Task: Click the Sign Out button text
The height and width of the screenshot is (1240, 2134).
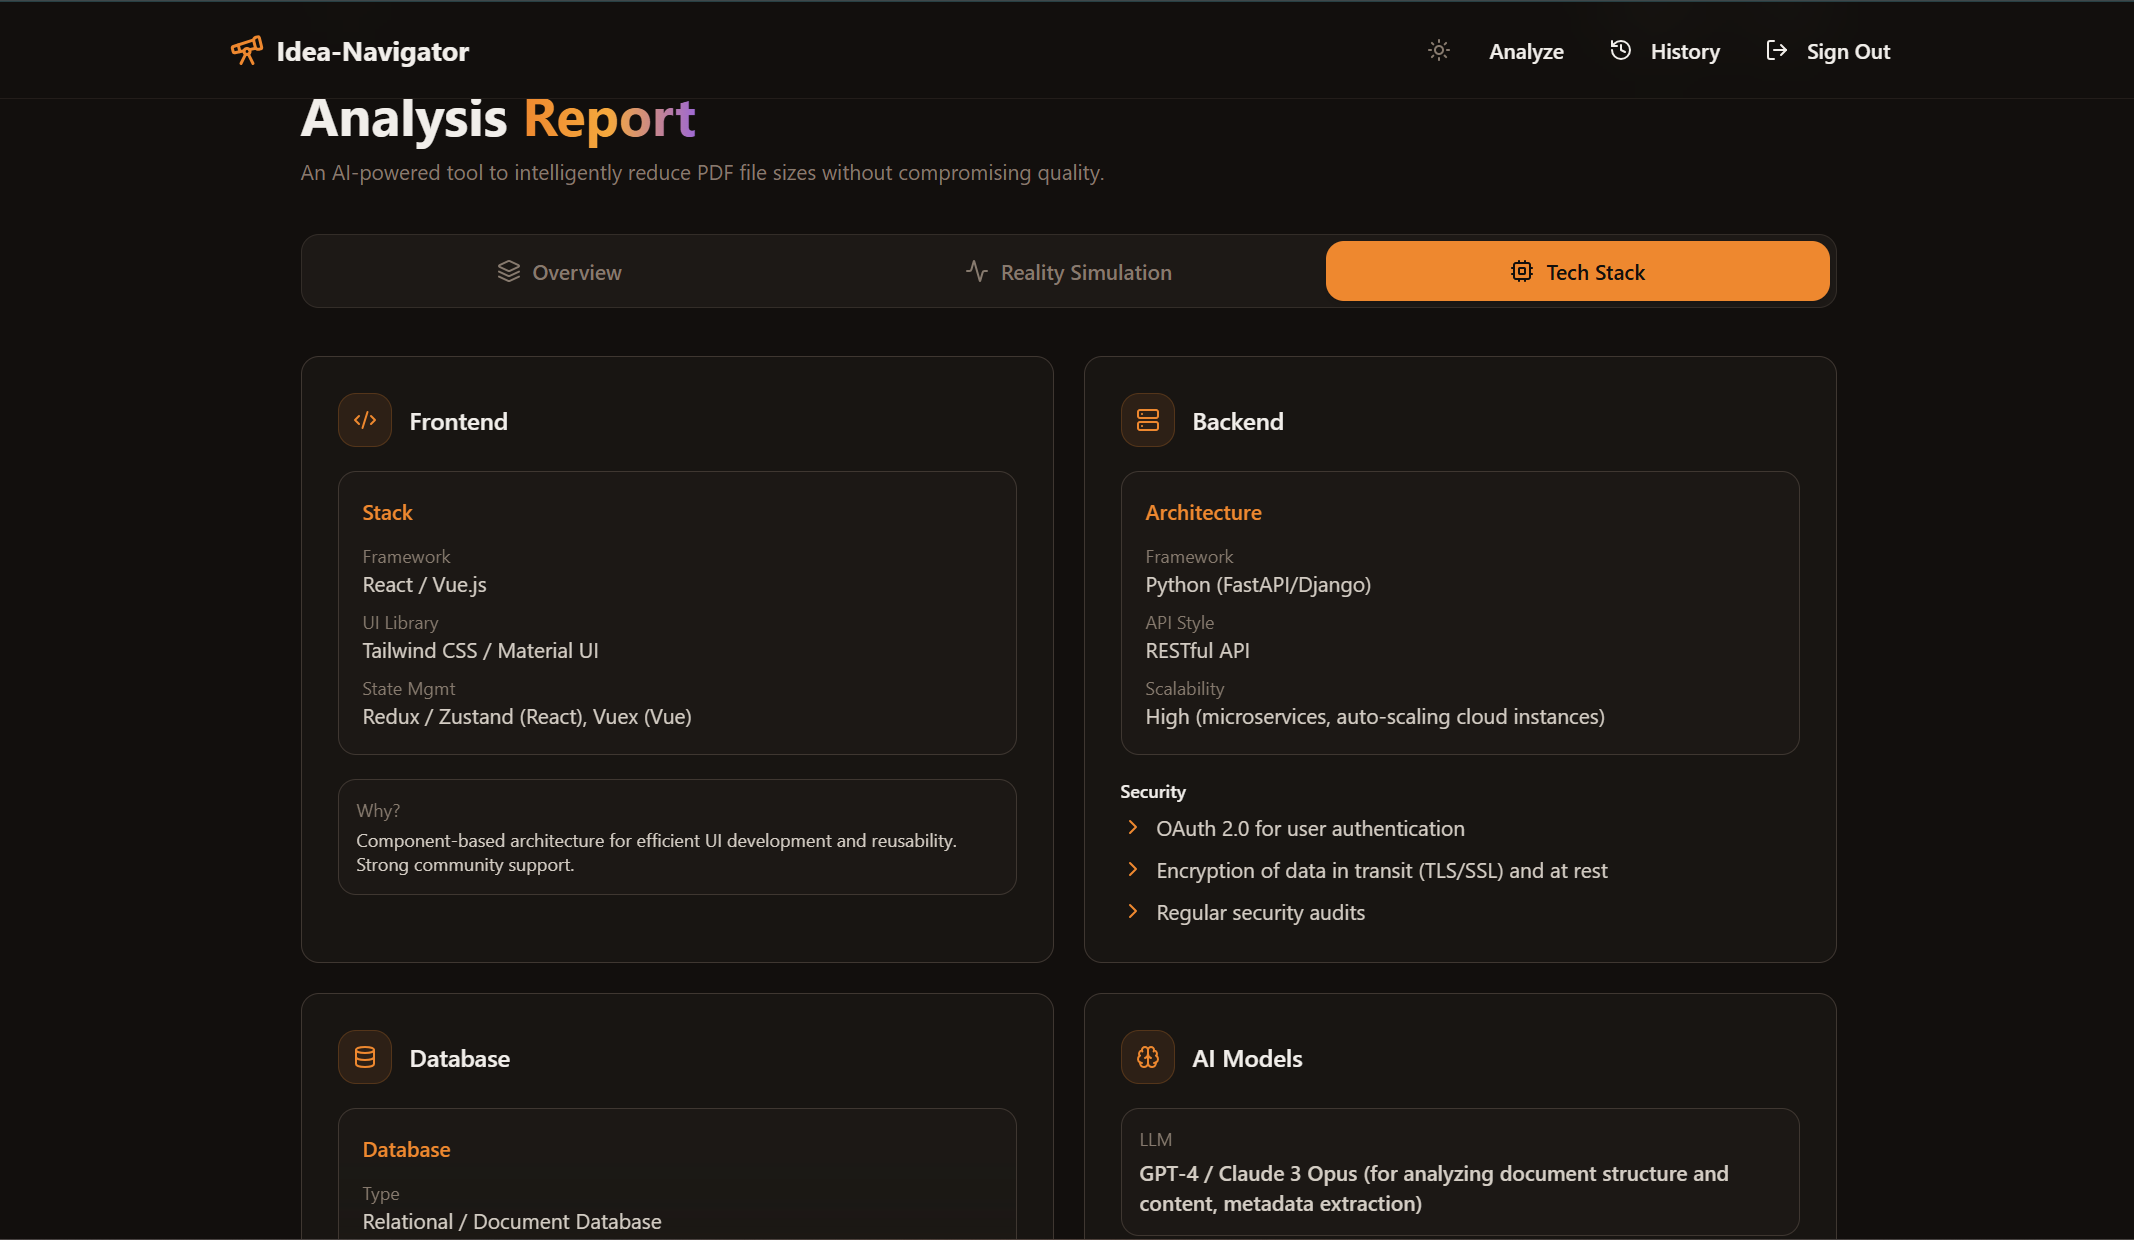Action: [1848, 52]
